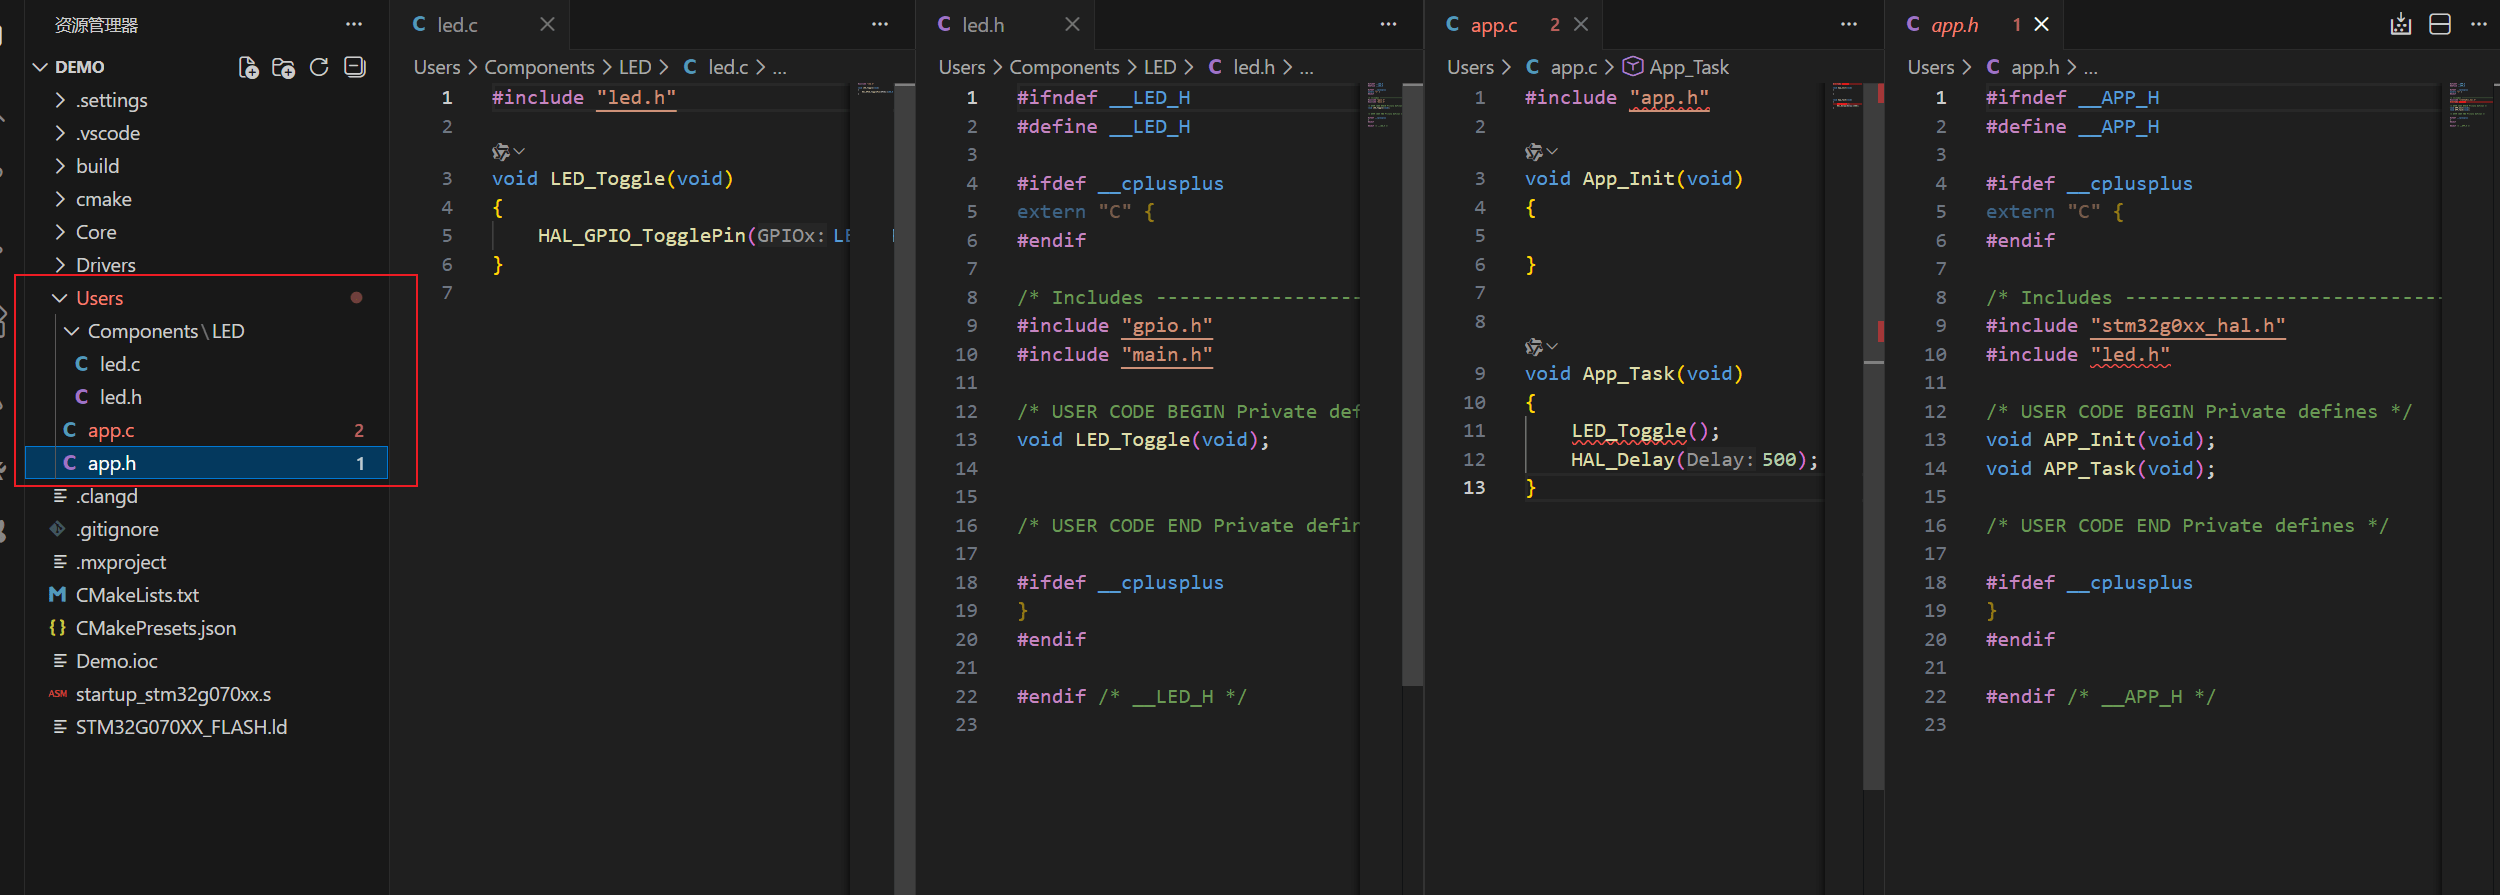Image resolution: width=2500 pixels, height=895 pixels.
Task: Switch to the app.c editor tab
Action: point(1493,25)
